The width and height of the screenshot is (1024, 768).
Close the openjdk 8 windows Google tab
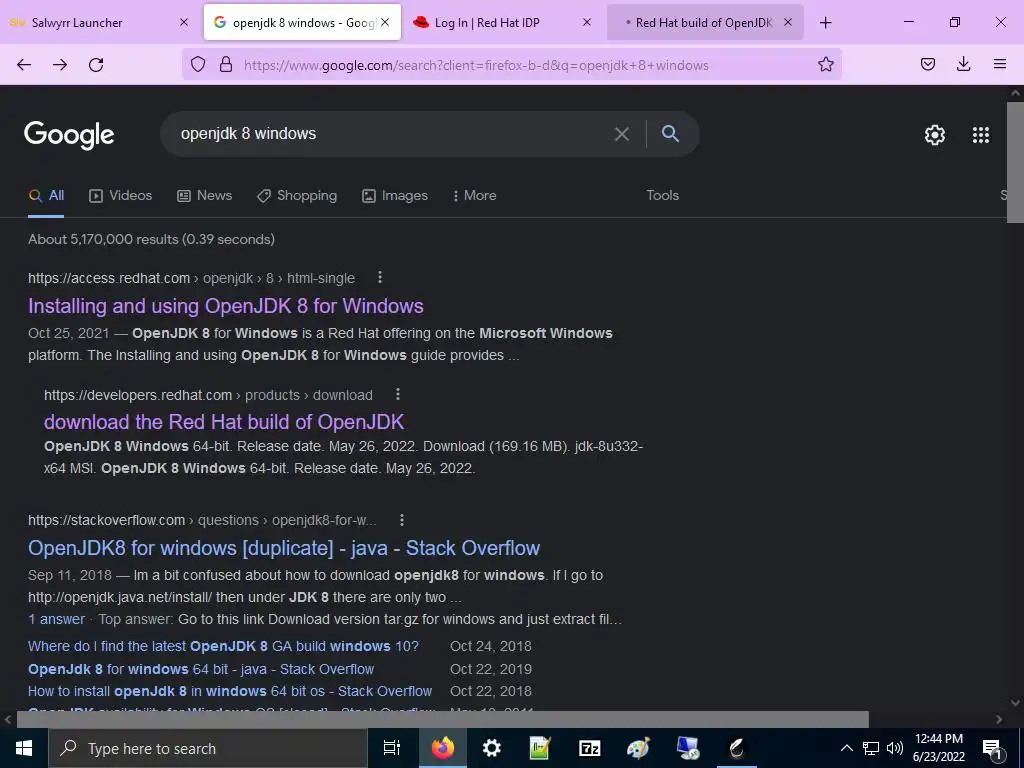385,22
